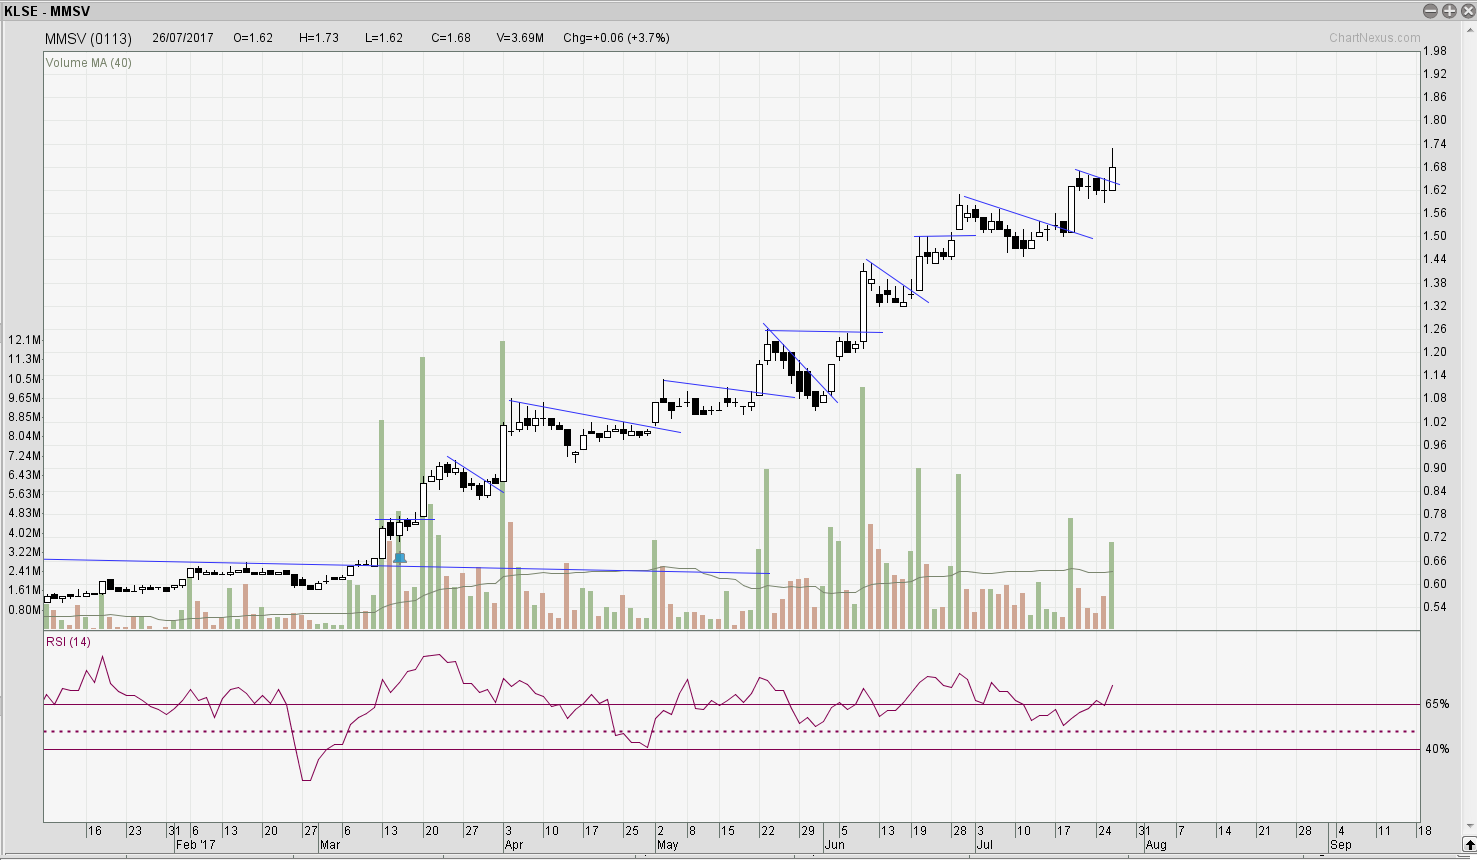
Task: Click the MMSV (0113) stock name
Action: tap(88, 39)
